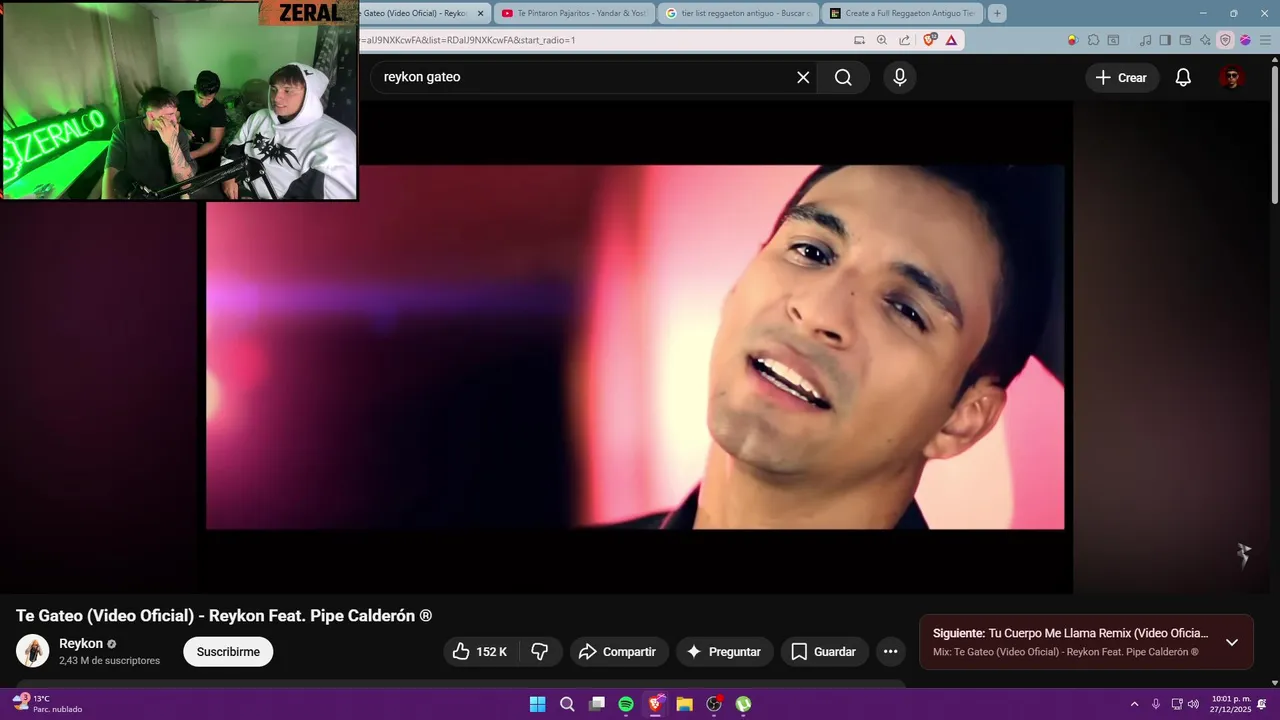Open the Brave wallet icon

click(x=1185, y=40)
